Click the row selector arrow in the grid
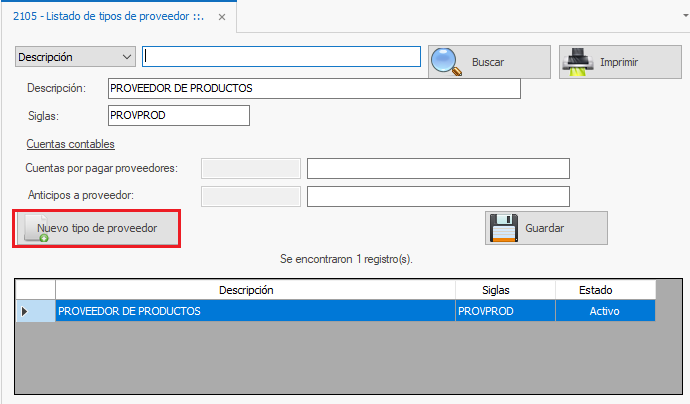The height and width of the screenshot is (404, 690). pos(25,312)
